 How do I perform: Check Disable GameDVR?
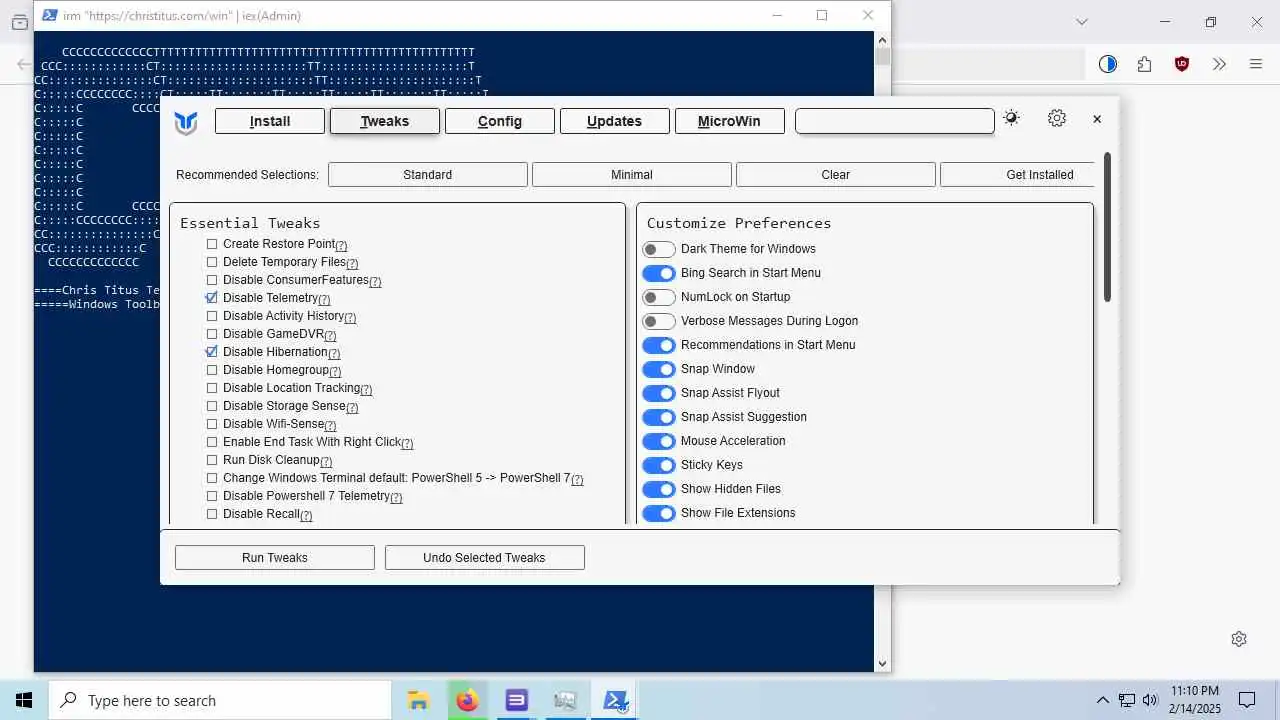[212, 334]
